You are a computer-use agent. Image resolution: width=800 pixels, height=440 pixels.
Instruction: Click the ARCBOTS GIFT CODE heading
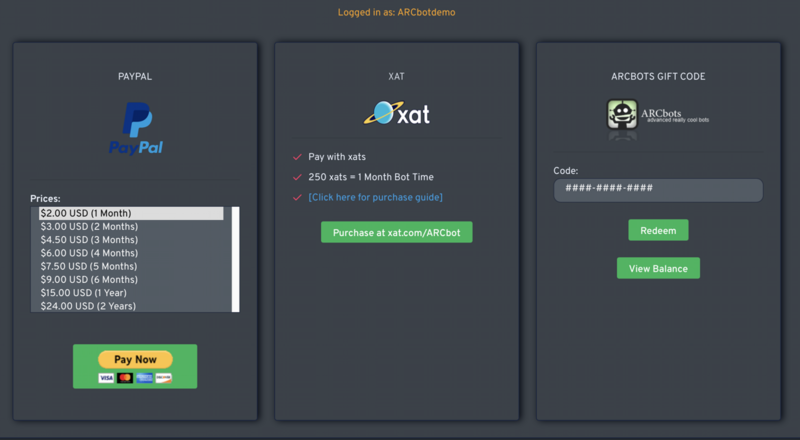(x=658, y=77)
